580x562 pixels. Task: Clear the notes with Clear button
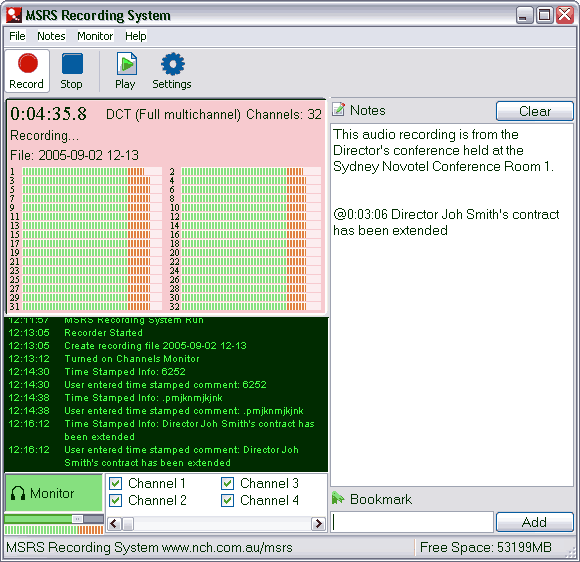[535, 111]
